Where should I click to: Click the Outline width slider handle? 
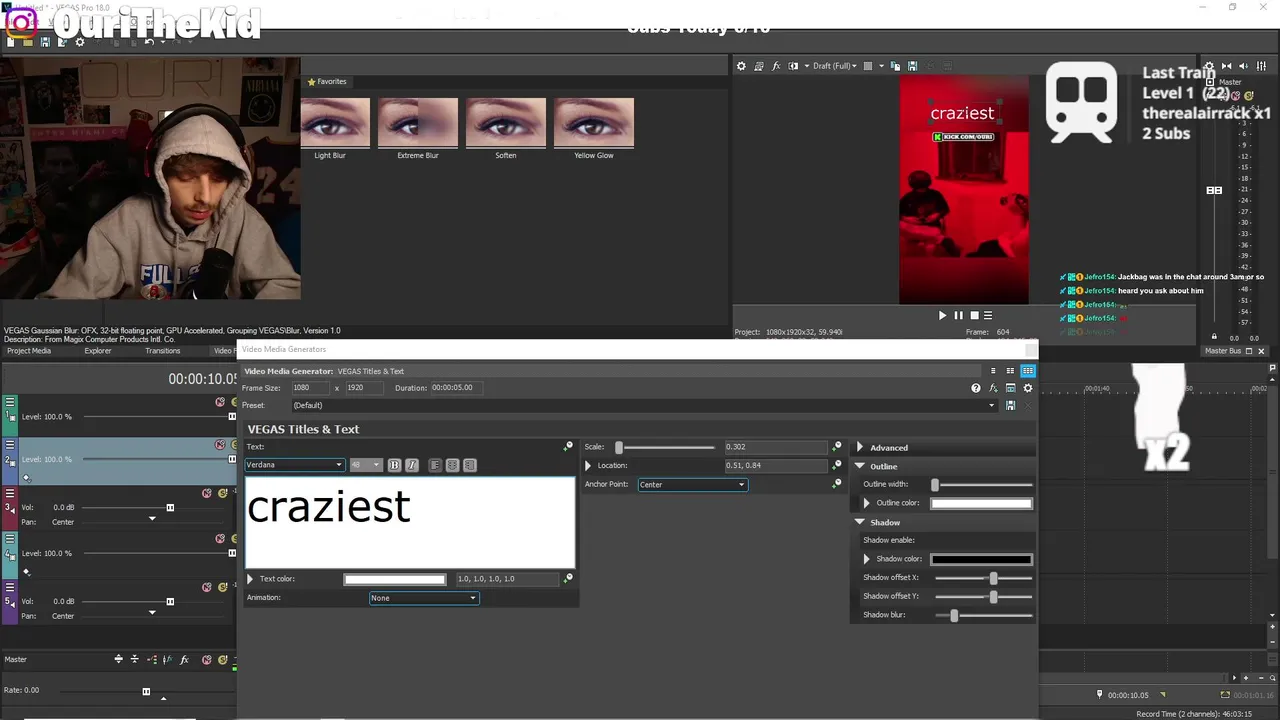pos(935,485)
